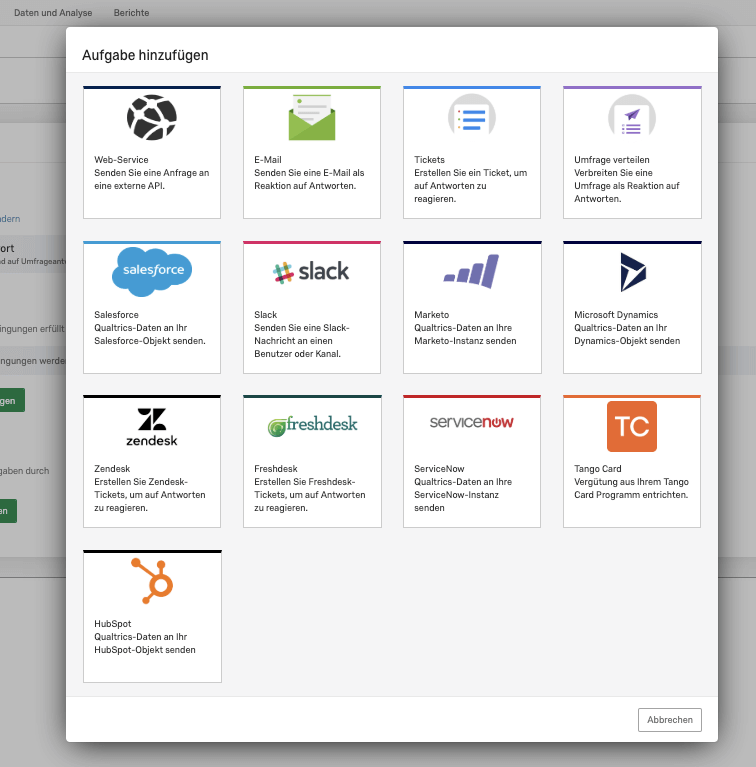Choose the Tickets list icon
Screen dimensions: 756x767
(472, 117)
